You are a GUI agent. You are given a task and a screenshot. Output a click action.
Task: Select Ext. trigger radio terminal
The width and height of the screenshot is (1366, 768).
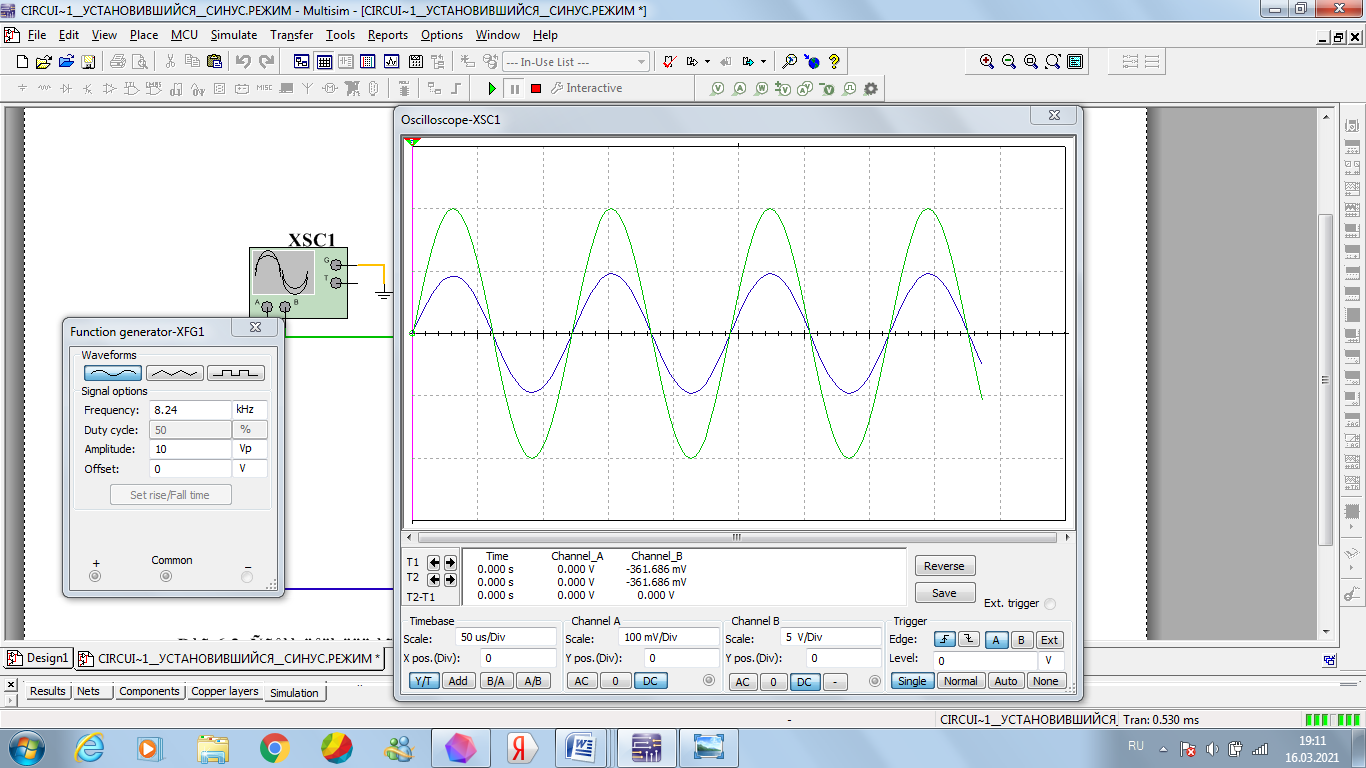click(1049, 604)
